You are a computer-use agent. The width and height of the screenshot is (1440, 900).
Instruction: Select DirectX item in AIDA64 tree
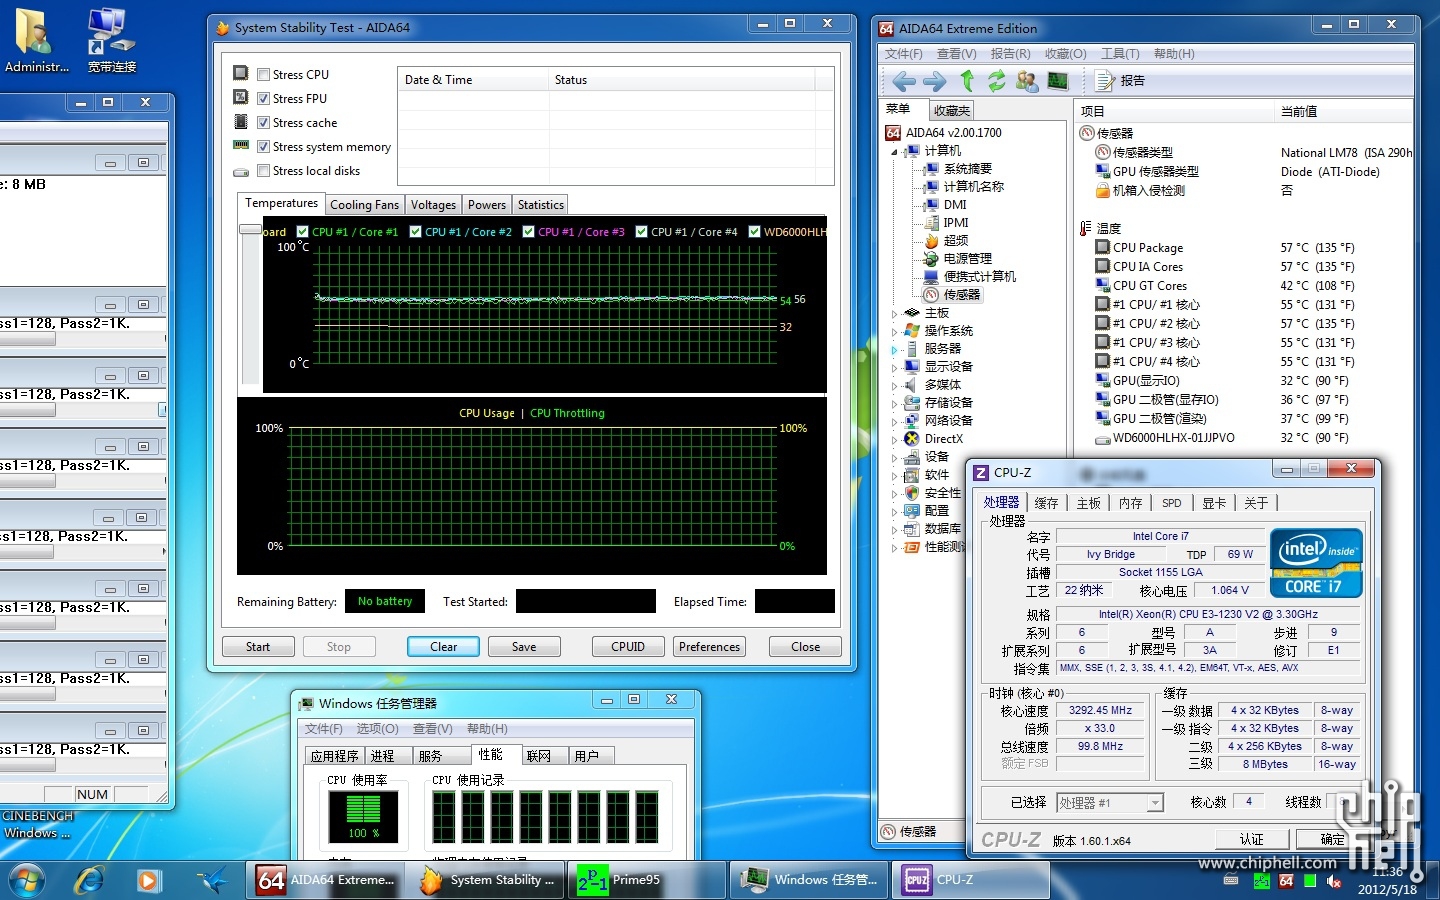click(933, 439)
